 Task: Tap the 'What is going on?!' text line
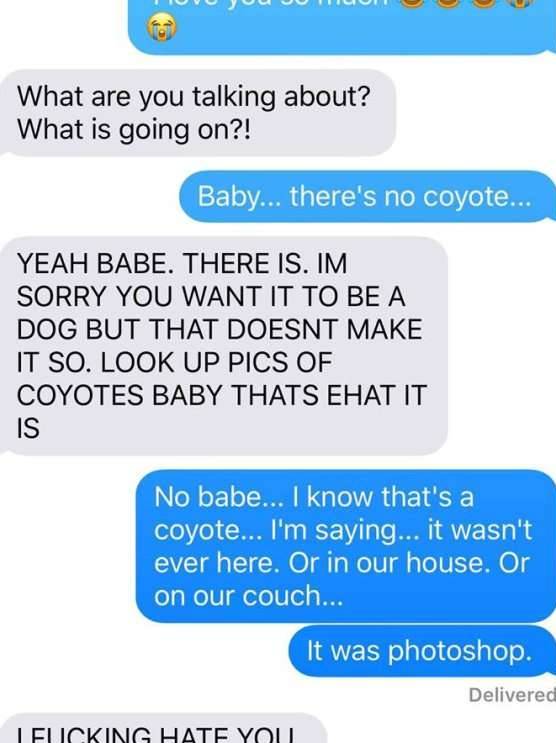(x=133, y=129)
